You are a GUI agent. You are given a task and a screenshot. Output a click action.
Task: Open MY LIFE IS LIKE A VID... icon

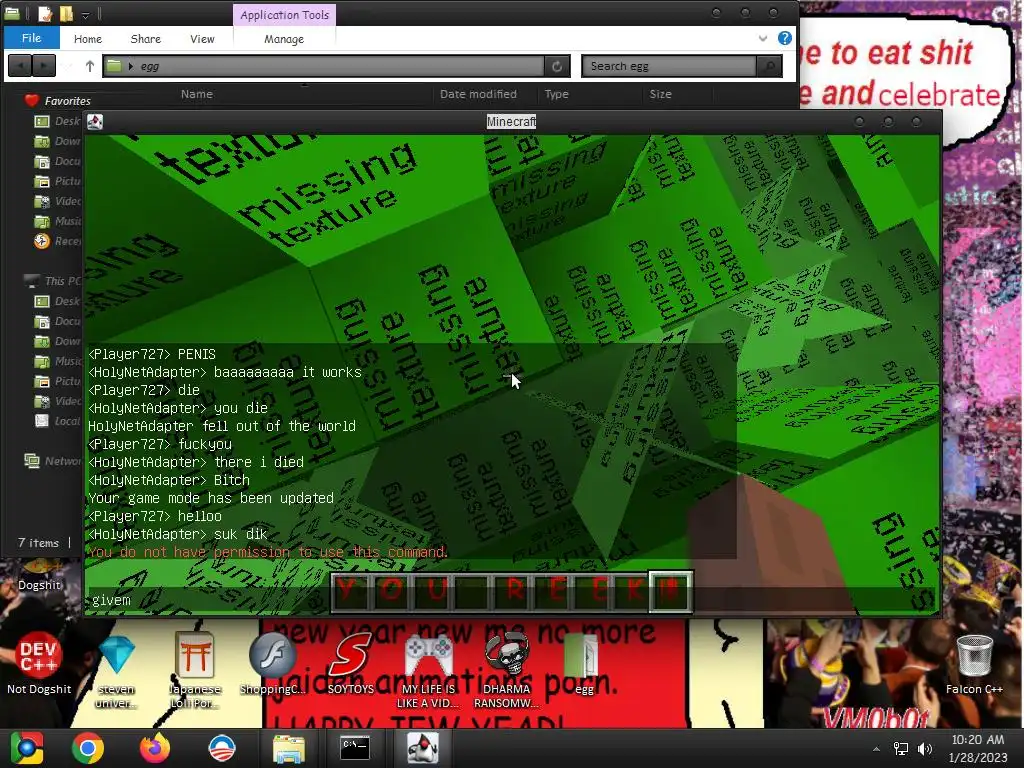(x=428, y=671)
